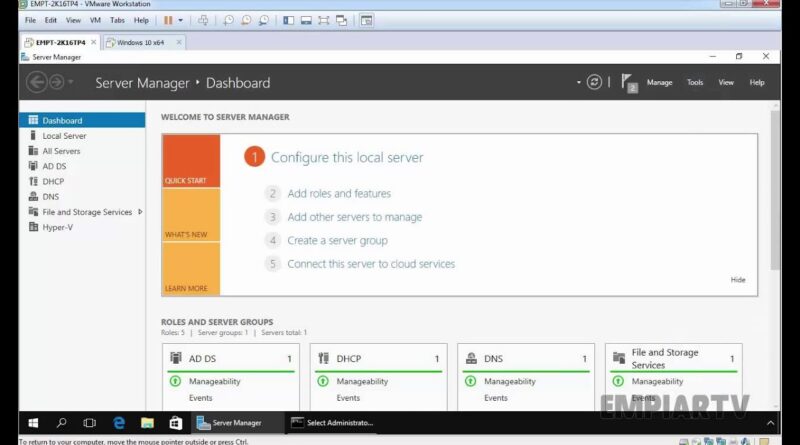Click Create a server group link
Screen dimensions: 800x445
[337, 240]
